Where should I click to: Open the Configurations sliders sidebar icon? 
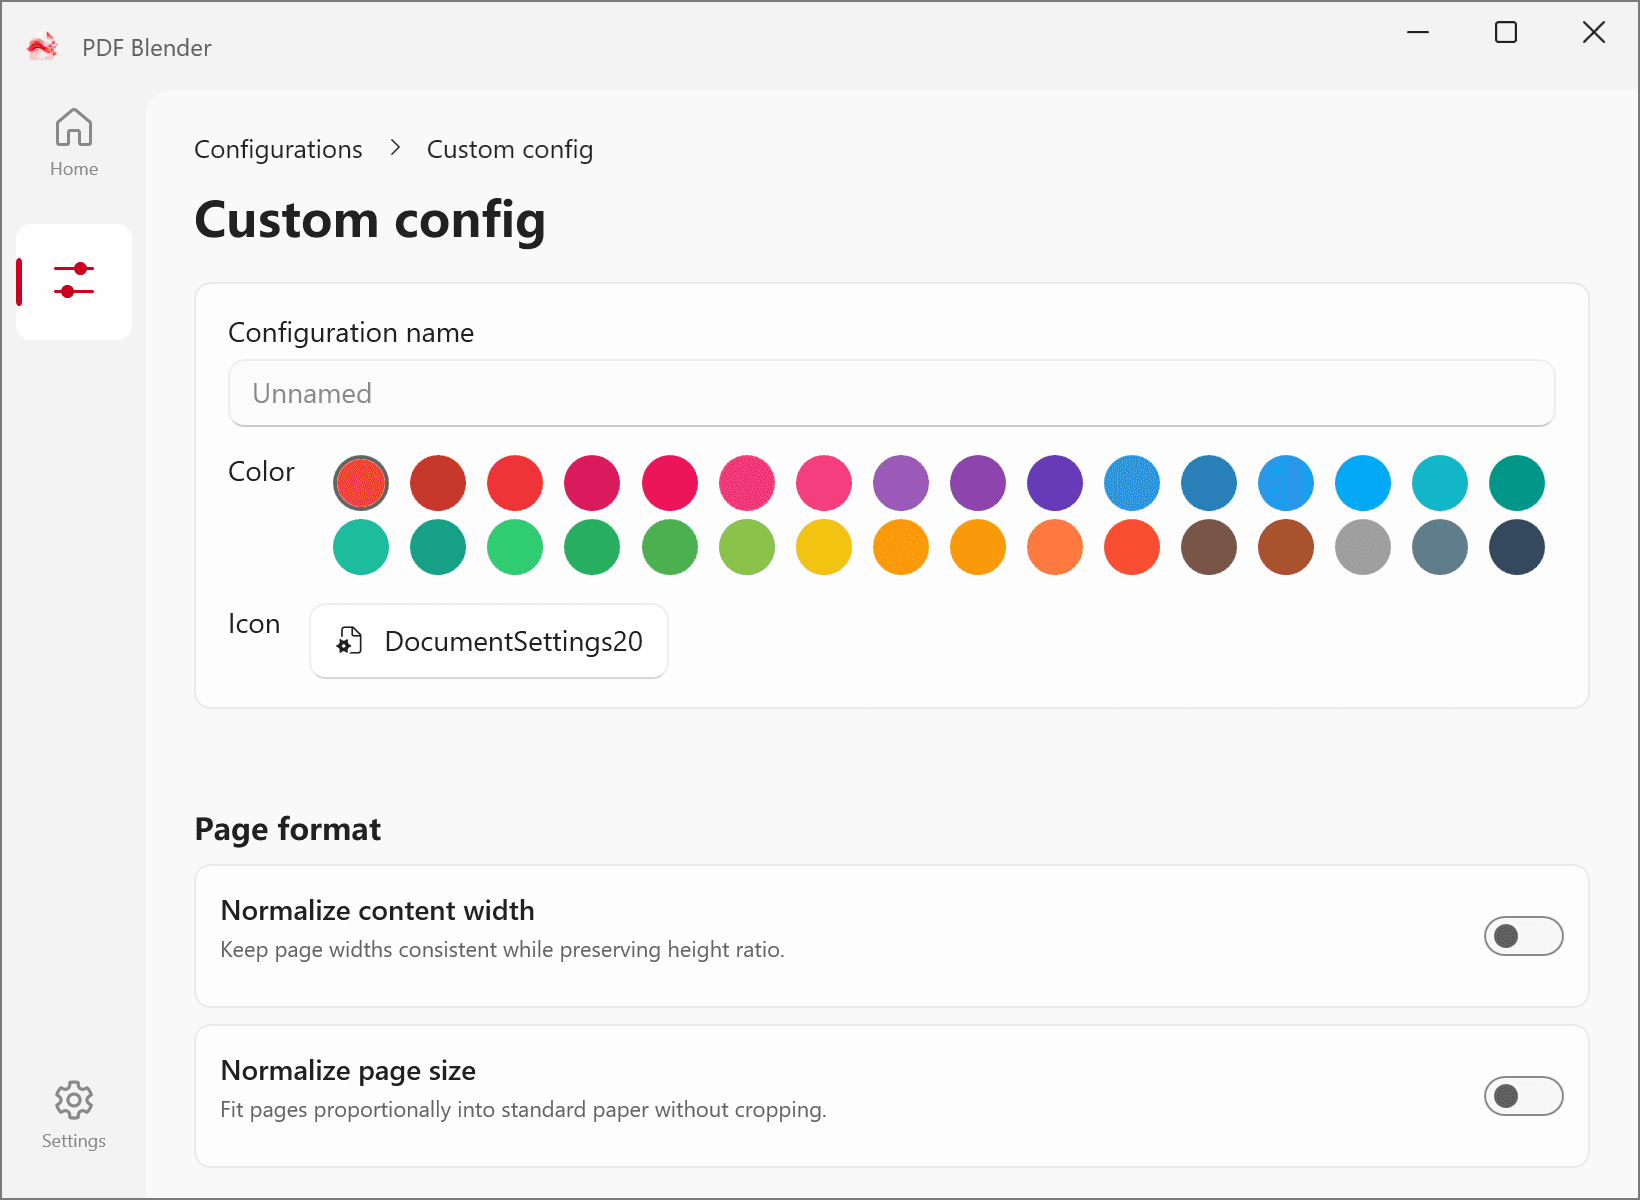point(74,281)
